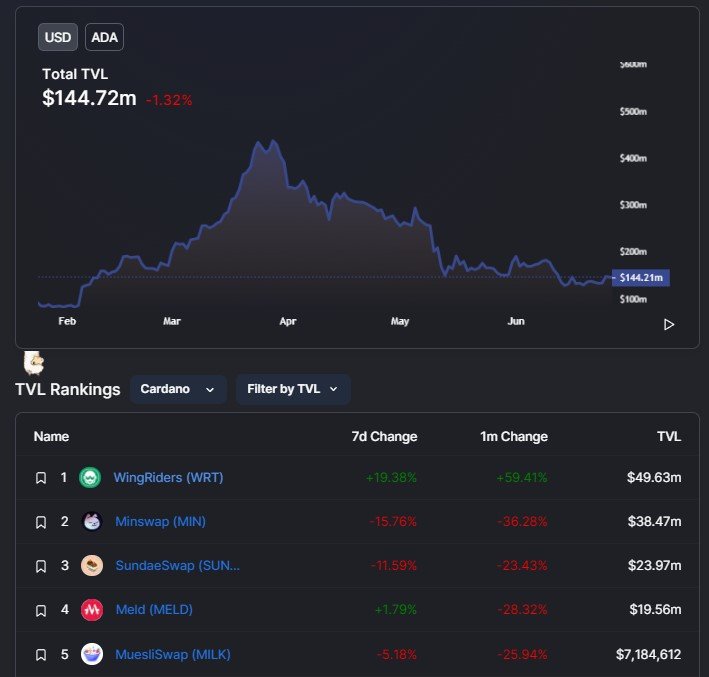The image size is (709, 677).
Task: Sort table by Name column
Action: [x=51, y=436]
